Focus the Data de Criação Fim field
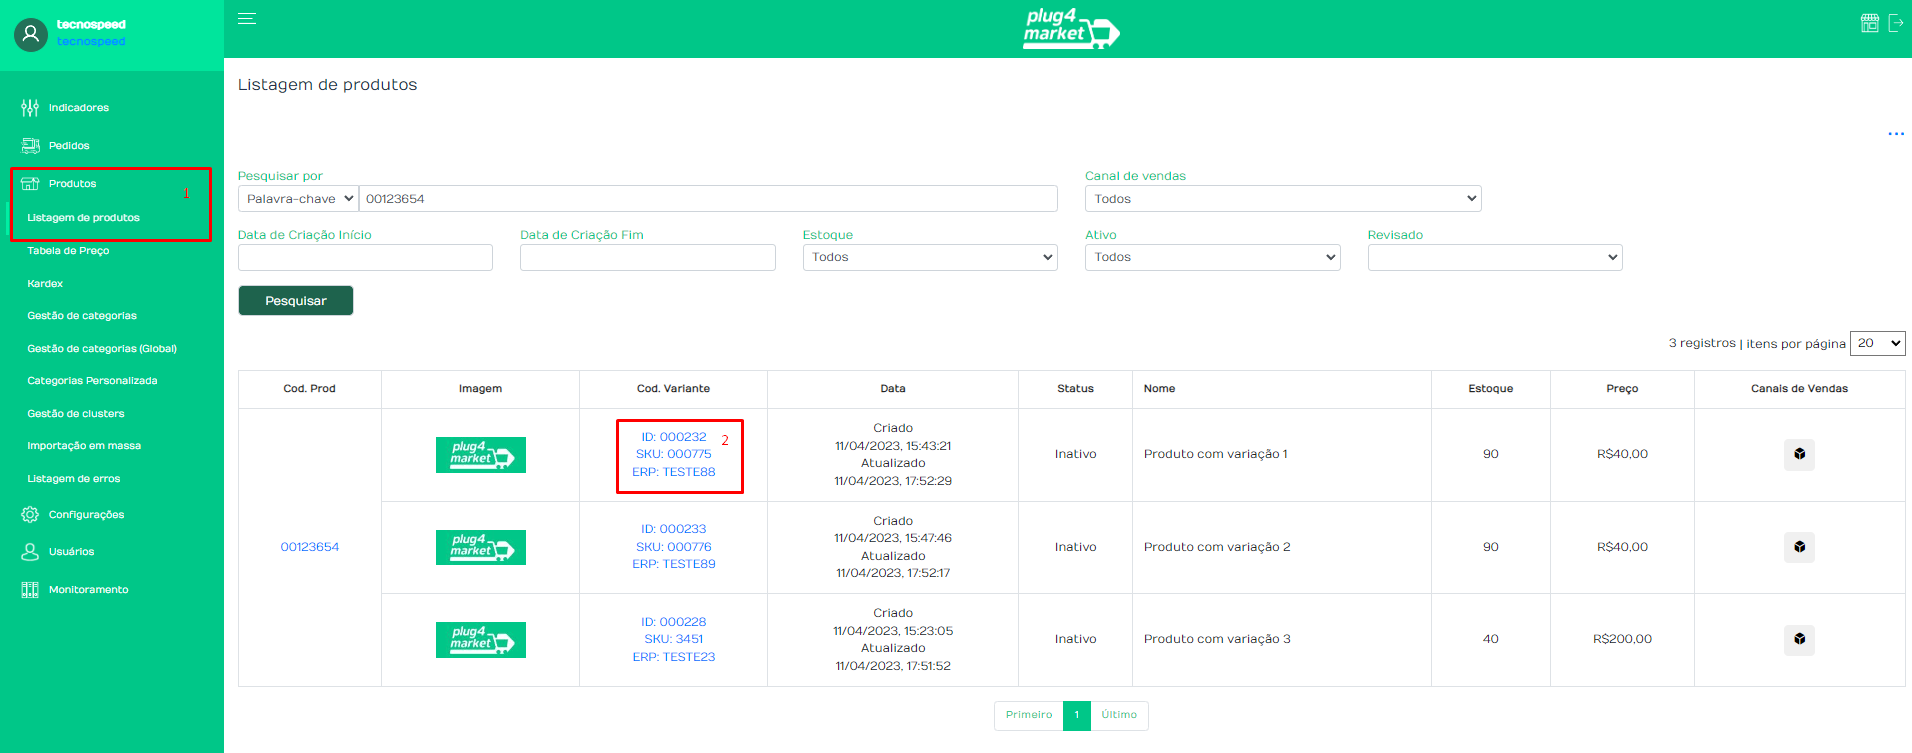The image size is (1912, 753). point(648,257)
